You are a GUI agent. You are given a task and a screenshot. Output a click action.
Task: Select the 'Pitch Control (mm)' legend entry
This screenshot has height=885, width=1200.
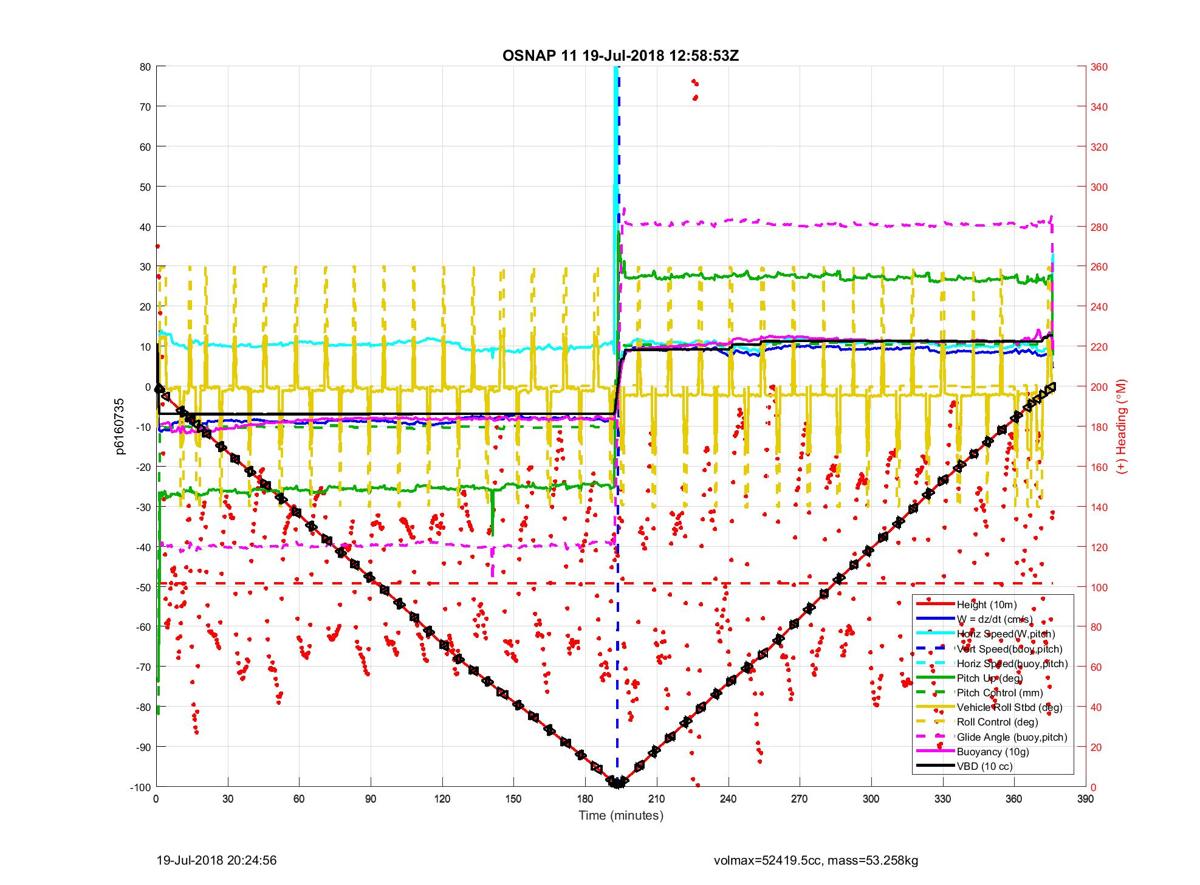(998, 692)
